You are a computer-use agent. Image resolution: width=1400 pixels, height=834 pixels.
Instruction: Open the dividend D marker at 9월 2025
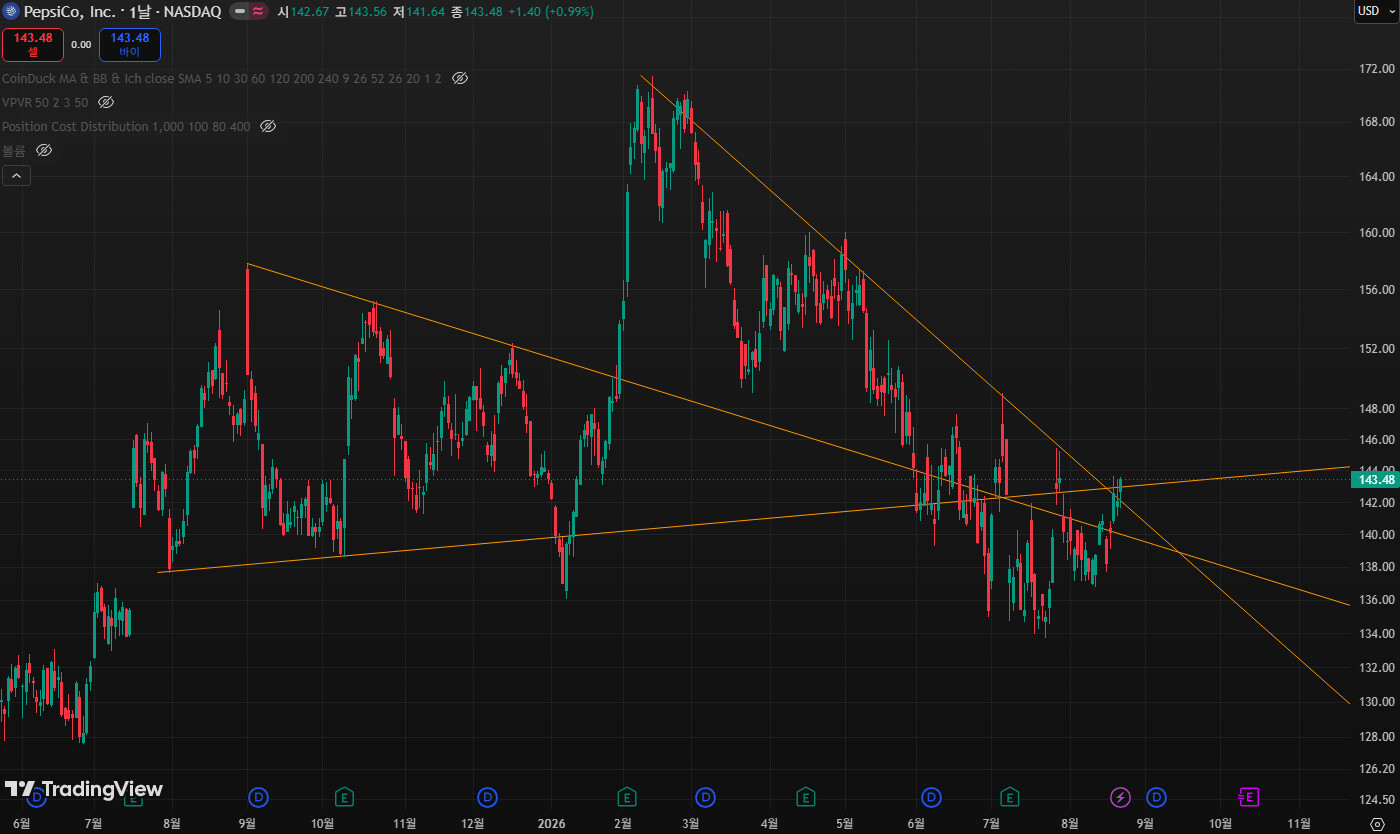[x=259, y=797]
